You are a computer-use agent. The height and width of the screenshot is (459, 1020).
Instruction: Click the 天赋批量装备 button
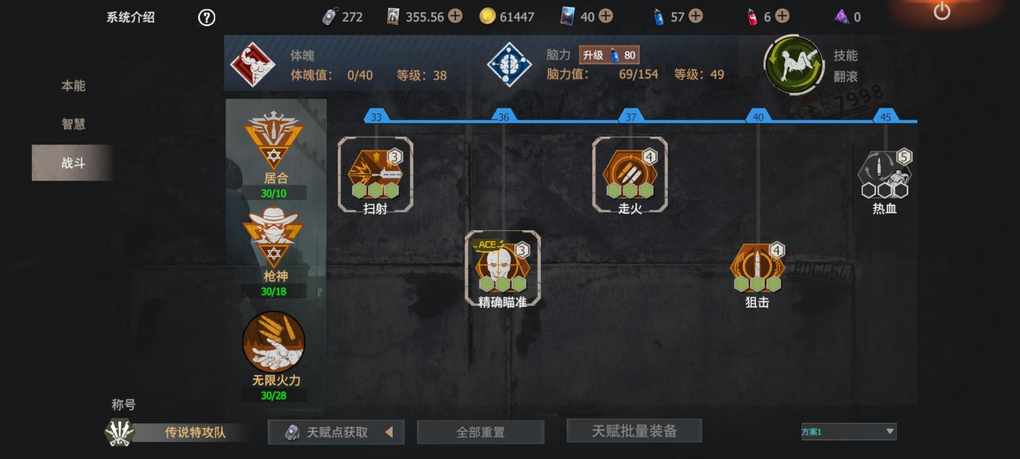tap(634, 430)
